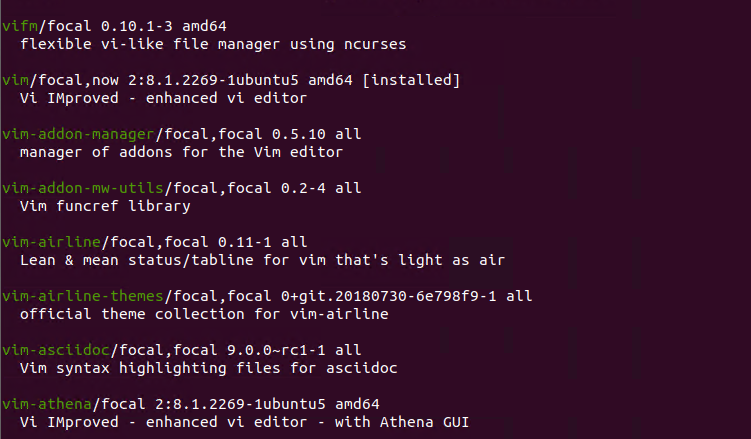
Task: Click 'Vim syntax highlighting files for asciidoc'
Action: click(x=209, y=369)
